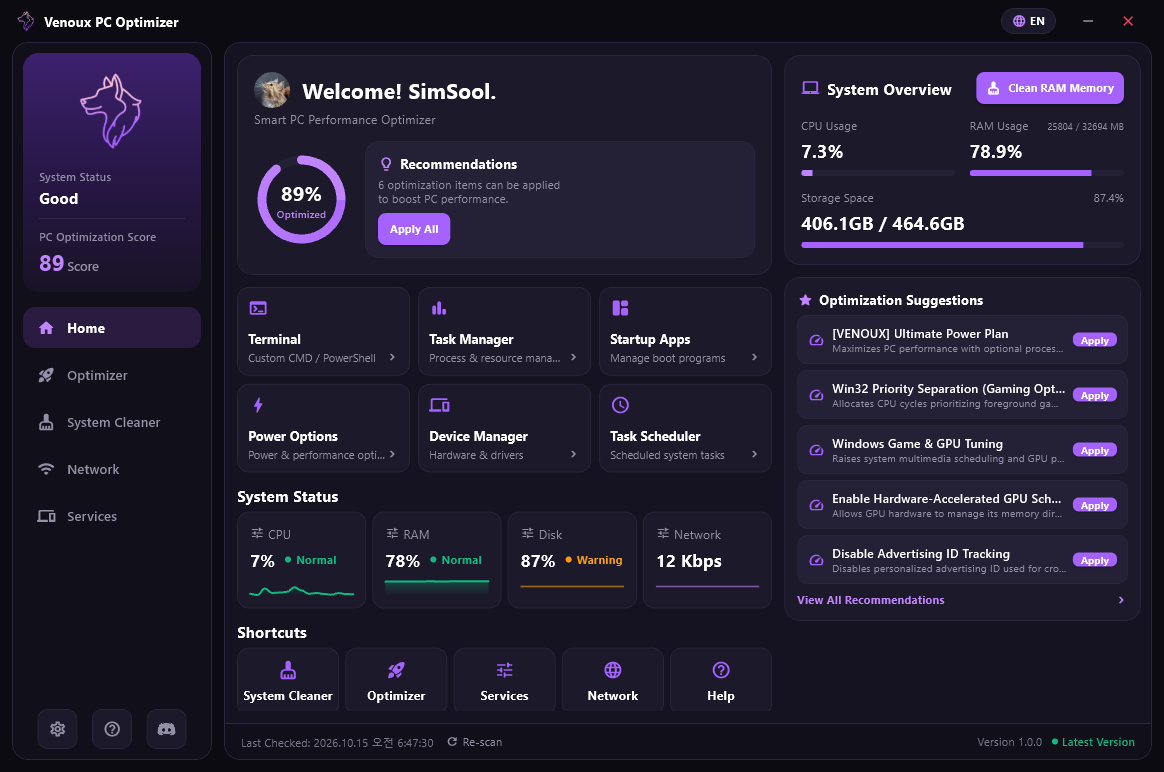1164x772 pixels.
Task: Select Network in the sidebar
Action: pyautogui.click(x=112, y=469)
